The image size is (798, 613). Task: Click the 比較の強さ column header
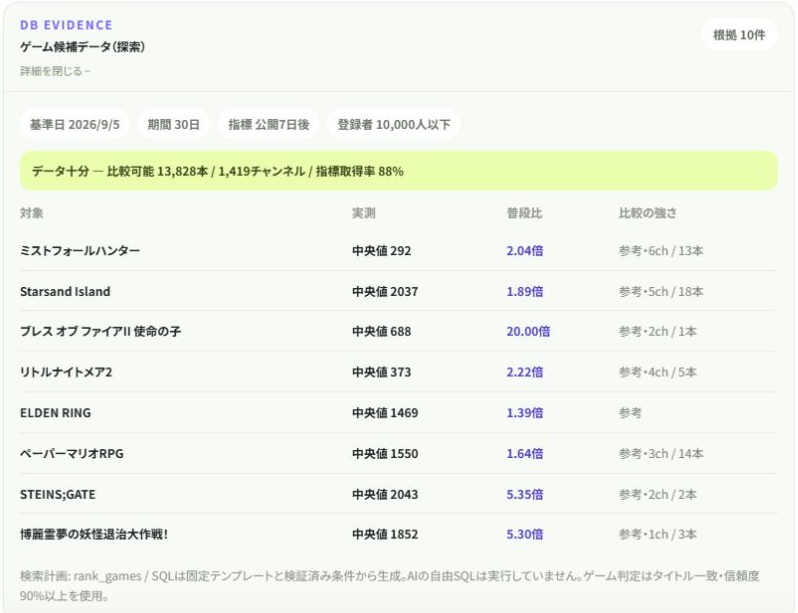[647, 213]
